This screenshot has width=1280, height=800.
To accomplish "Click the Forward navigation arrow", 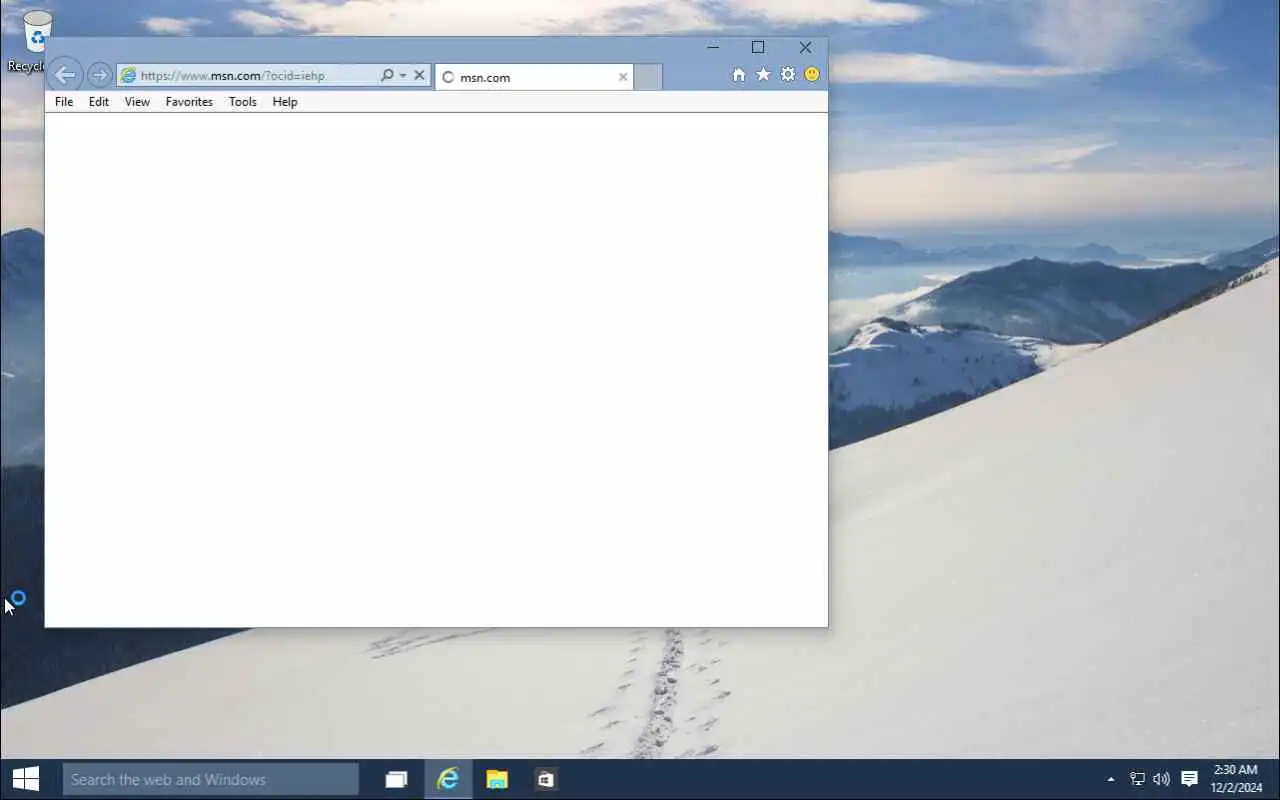I will tap(99, 75).
